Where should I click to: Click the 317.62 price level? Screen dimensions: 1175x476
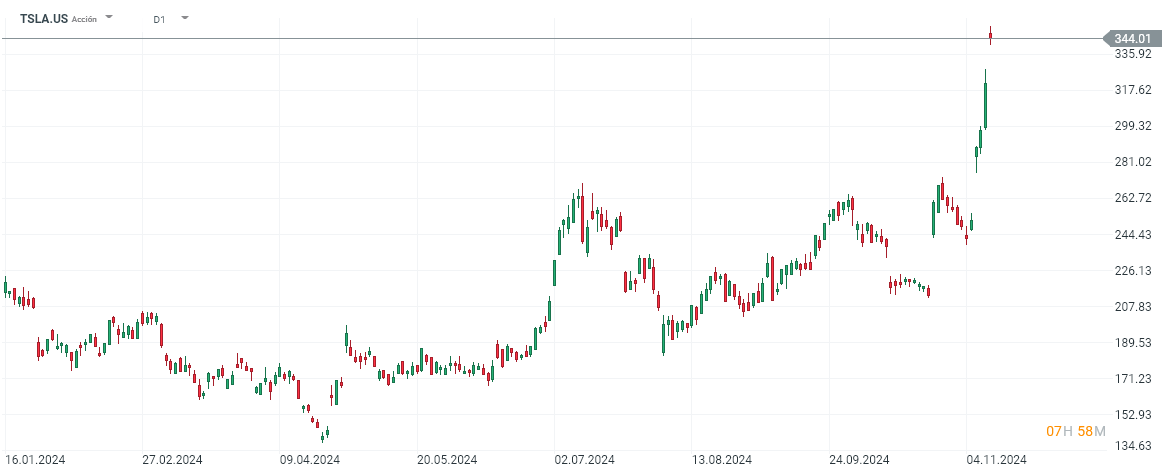[1135, 90]
